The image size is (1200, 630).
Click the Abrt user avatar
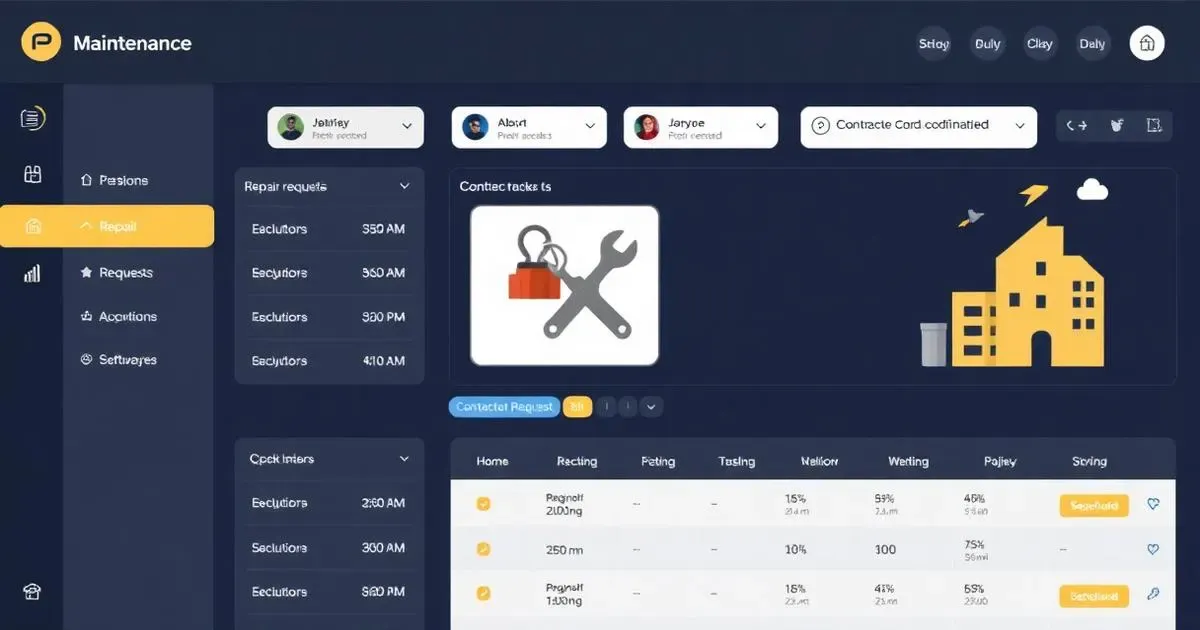coord(475,127)
